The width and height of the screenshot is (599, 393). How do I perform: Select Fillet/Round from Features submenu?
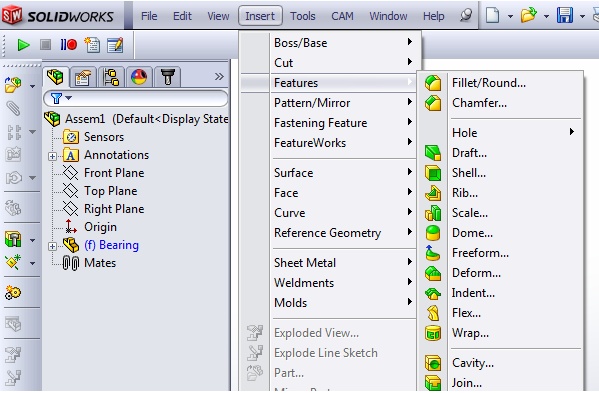pyautogui.click(x=489, y=83)
